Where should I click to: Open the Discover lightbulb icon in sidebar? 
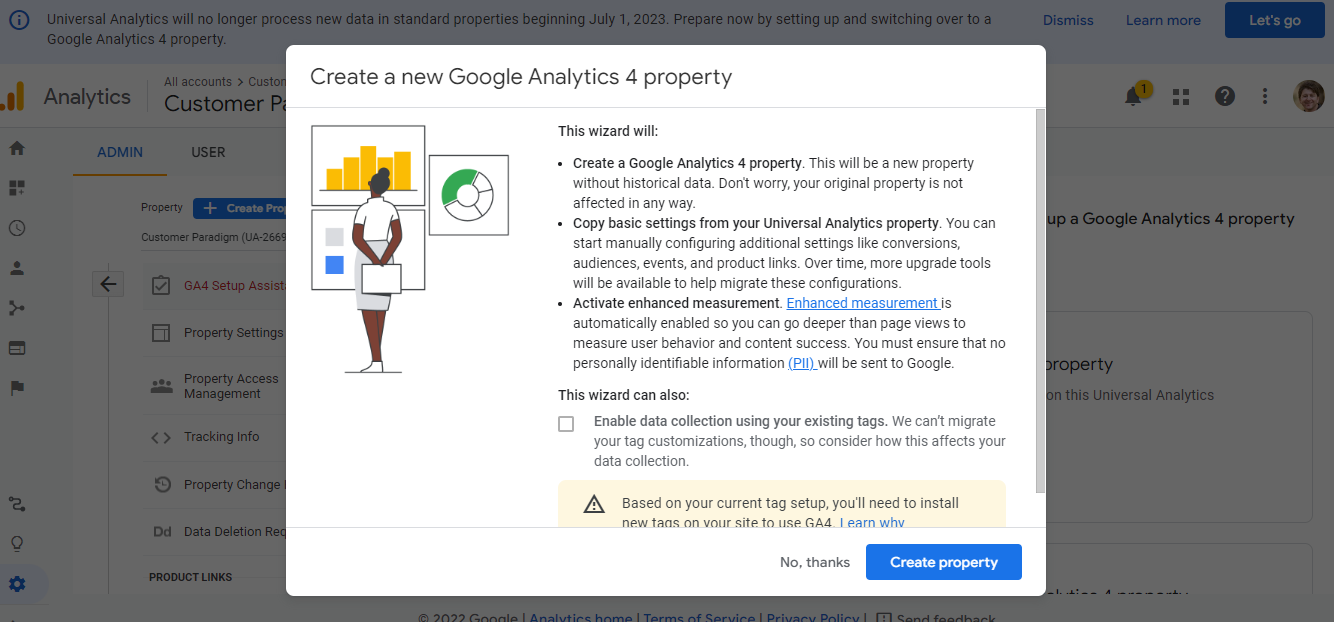tap(16, 543)
